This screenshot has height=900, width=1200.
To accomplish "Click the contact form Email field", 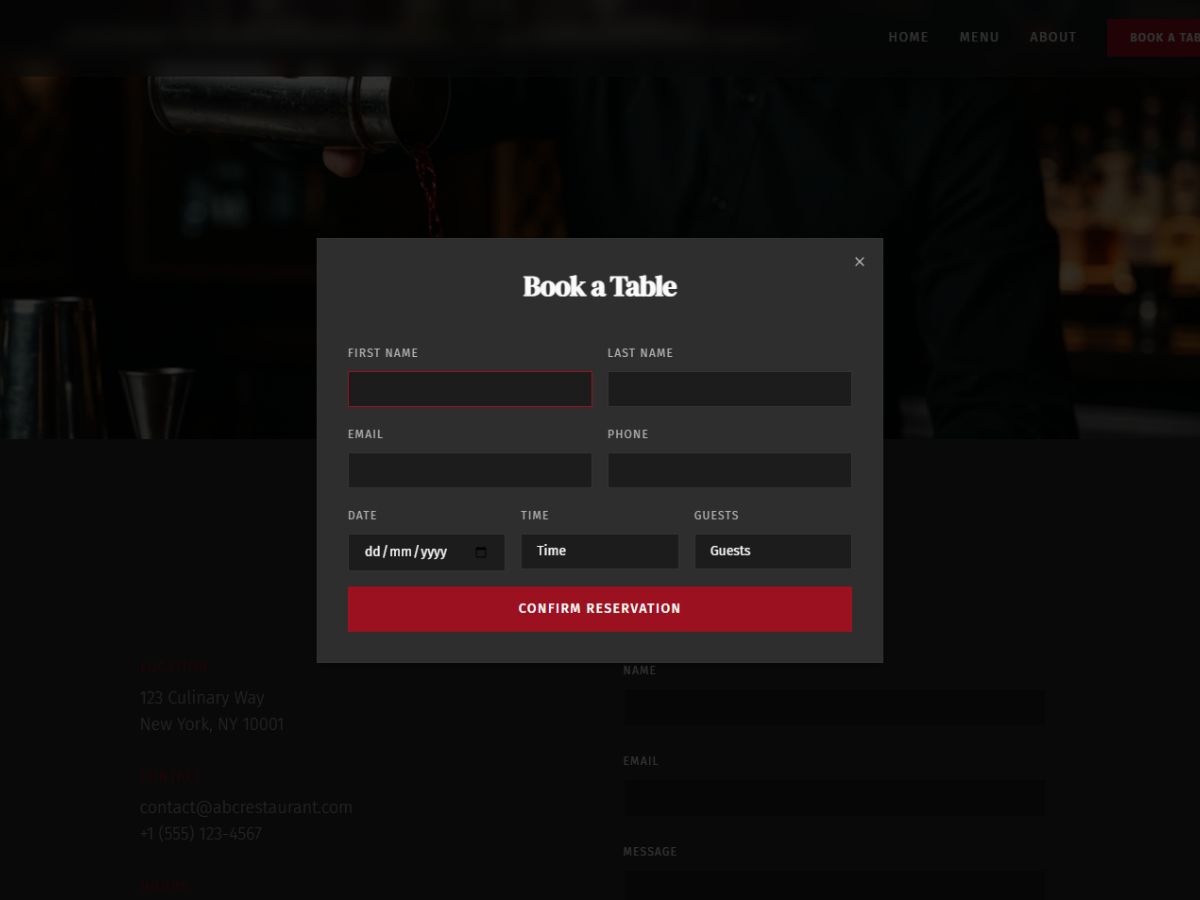I will 835,798.
